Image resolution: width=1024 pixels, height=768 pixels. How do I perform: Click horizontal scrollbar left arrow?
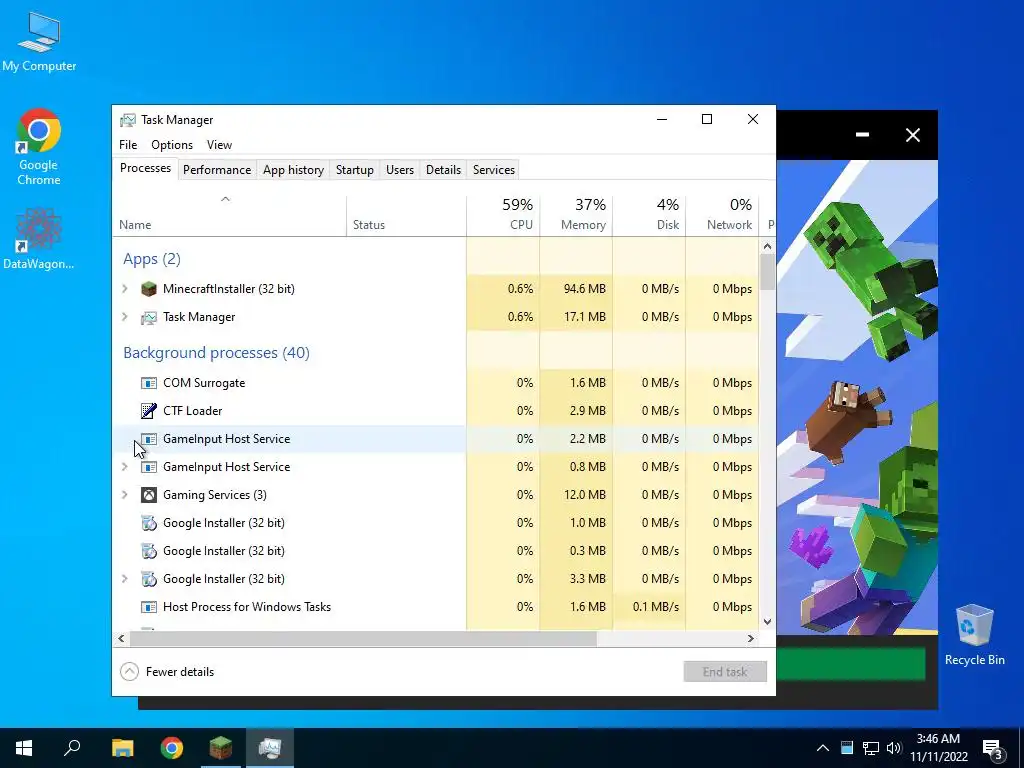[x=121, y=639]
